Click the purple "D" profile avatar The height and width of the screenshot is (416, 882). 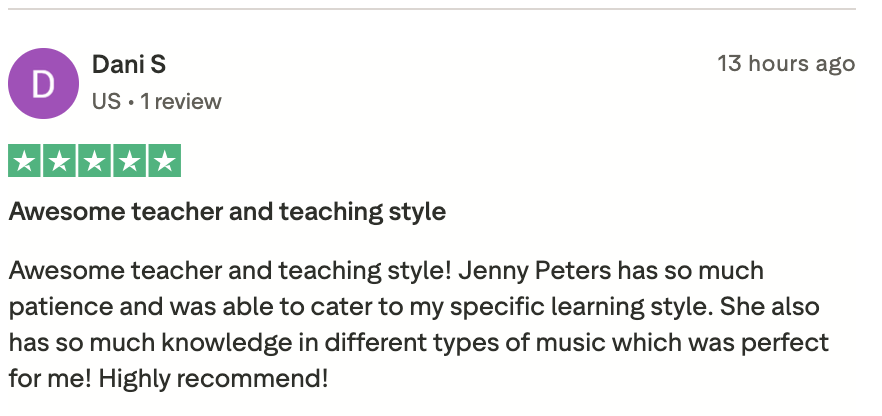pos(43,83)
